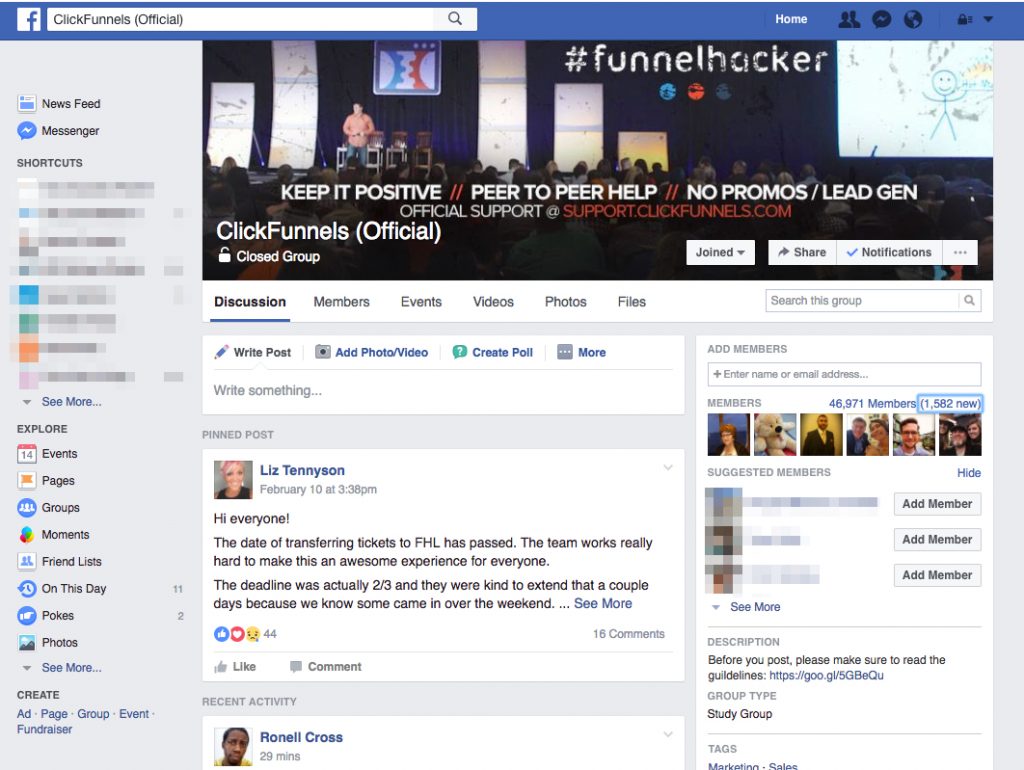Like Liz Tennyson's pinned post
1024x770 pixels.
236,667
